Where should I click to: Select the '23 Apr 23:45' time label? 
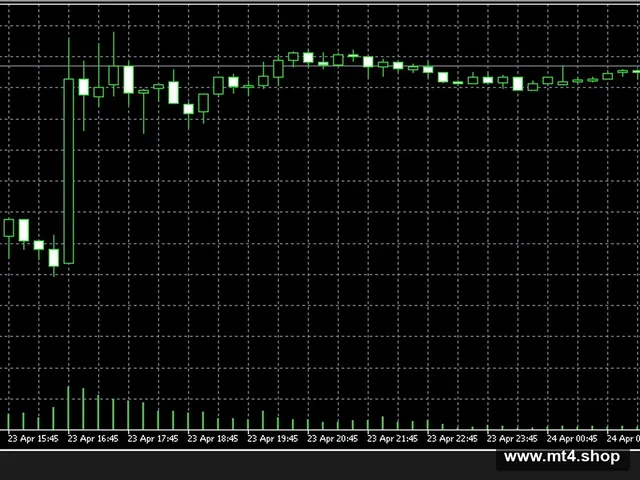[x=512, y=439]
